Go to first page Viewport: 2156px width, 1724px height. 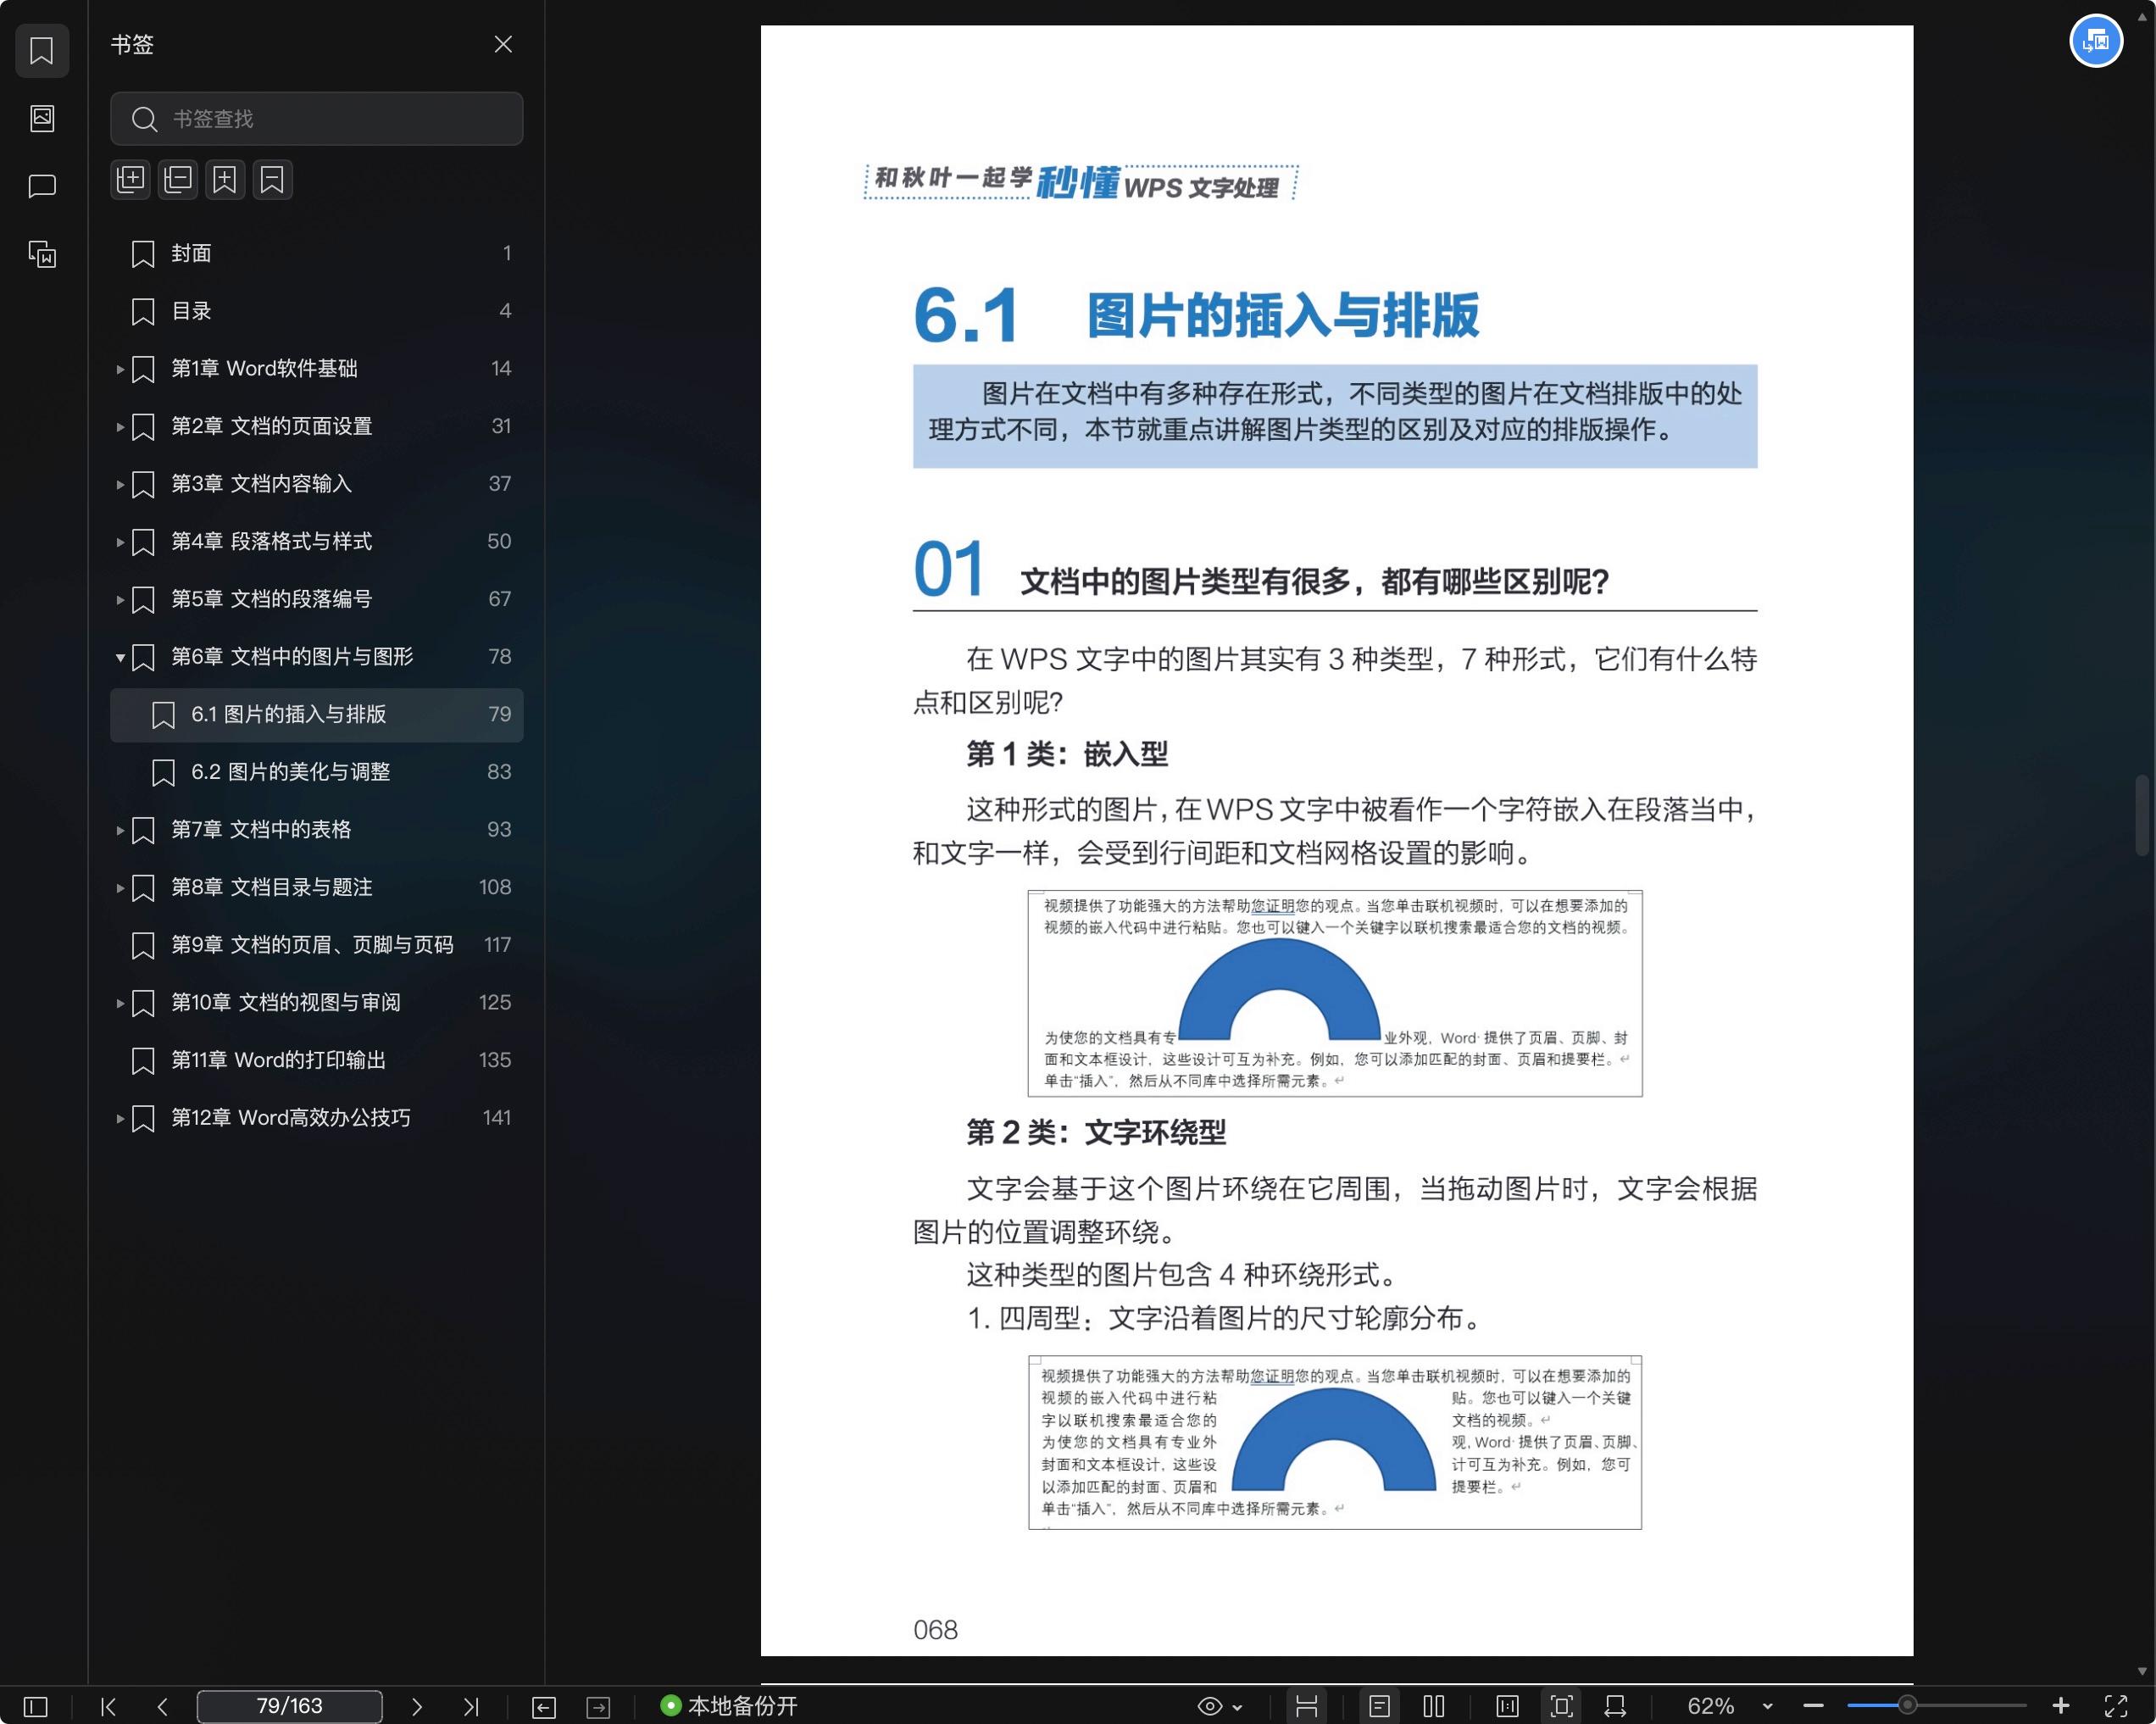click(x=108, y=1706)
